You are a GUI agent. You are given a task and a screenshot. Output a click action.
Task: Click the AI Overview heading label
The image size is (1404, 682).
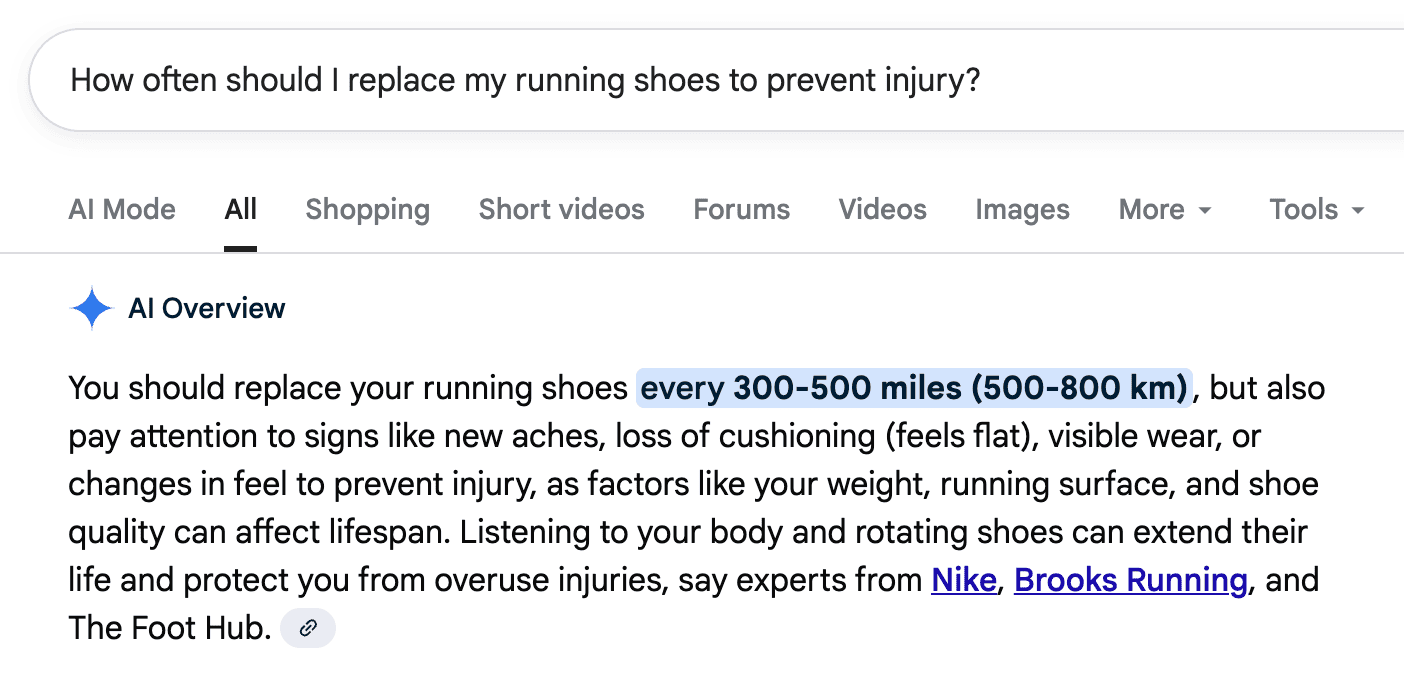pos(207,309)
